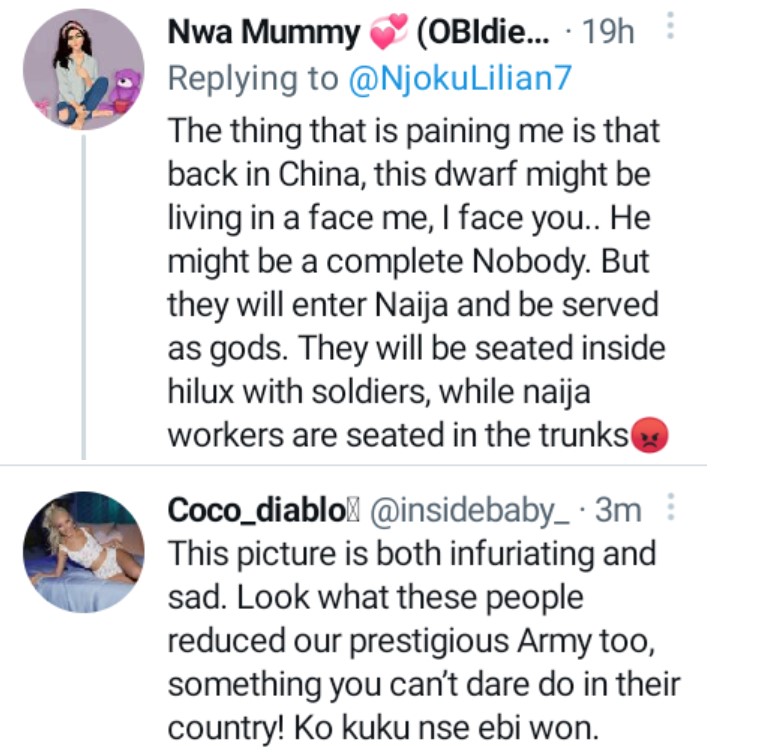The height and width of the screenshot is (756, 769).
Task: Click the Nwa Mummy display name
Action: [x=264, y=33]
